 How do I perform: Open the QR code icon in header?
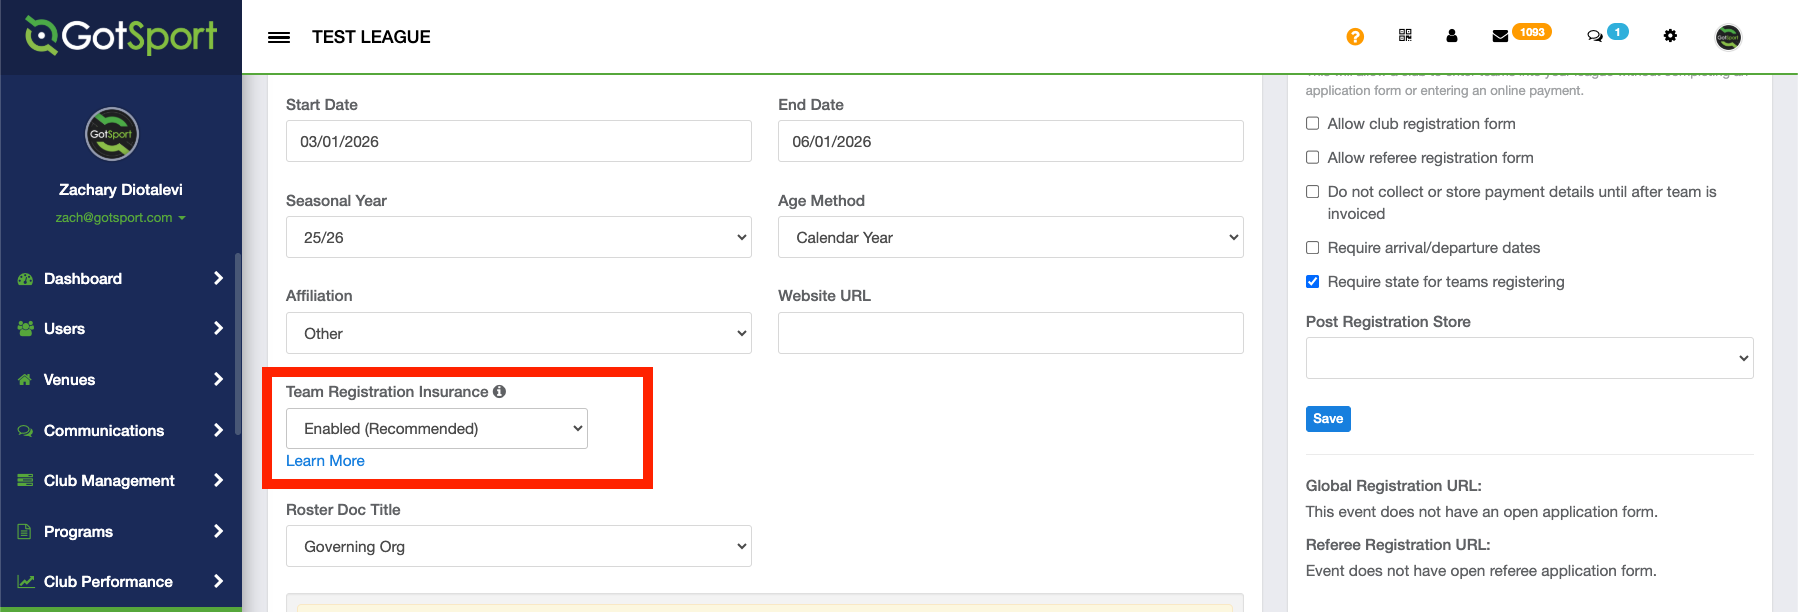click(x=1405, y=36)
